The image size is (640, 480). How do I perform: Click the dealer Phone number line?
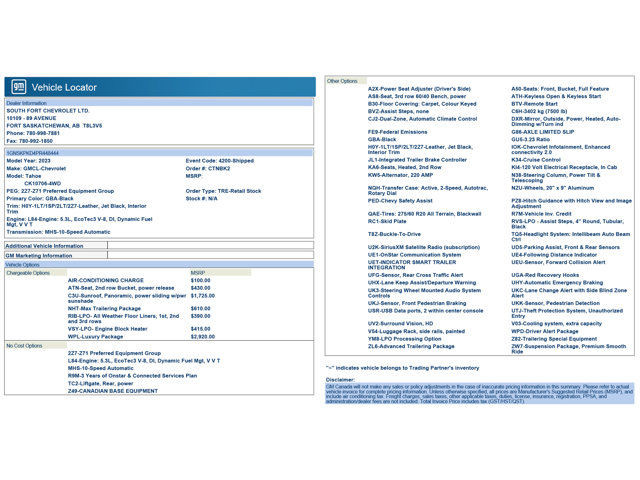33,133
